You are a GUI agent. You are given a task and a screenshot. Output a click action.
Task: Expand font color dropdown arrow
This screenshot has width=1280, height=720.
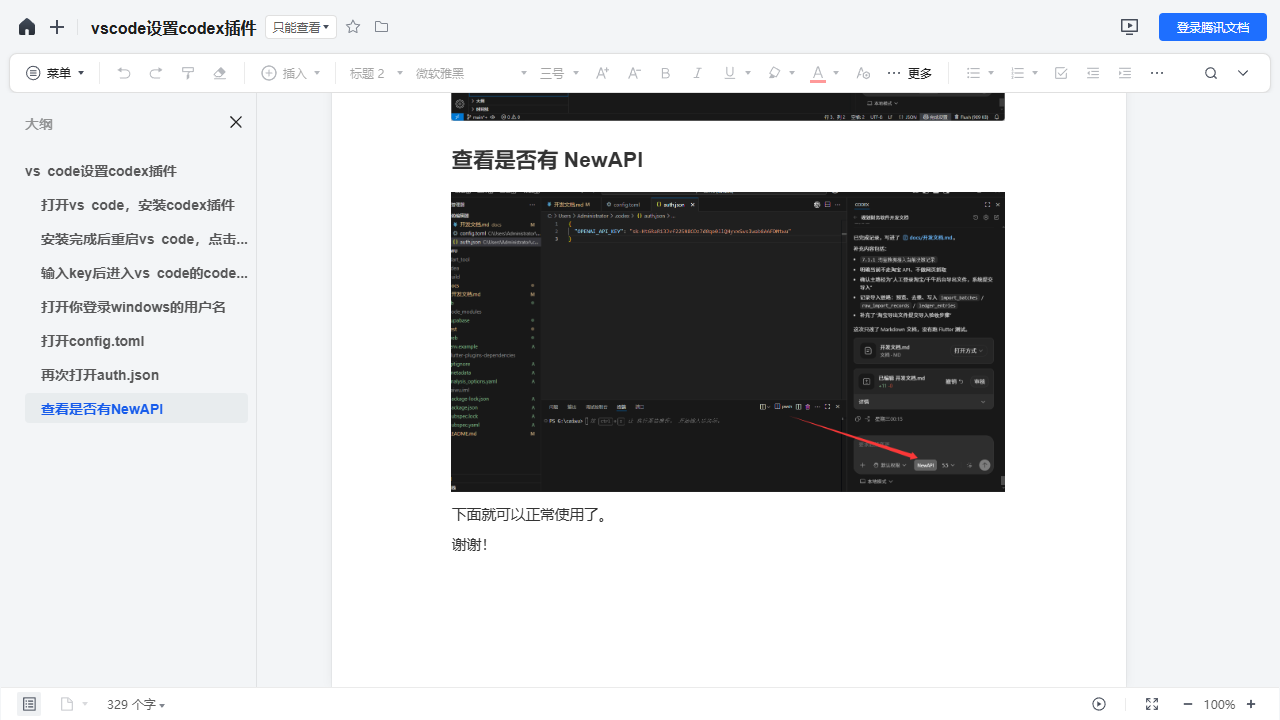836,73
